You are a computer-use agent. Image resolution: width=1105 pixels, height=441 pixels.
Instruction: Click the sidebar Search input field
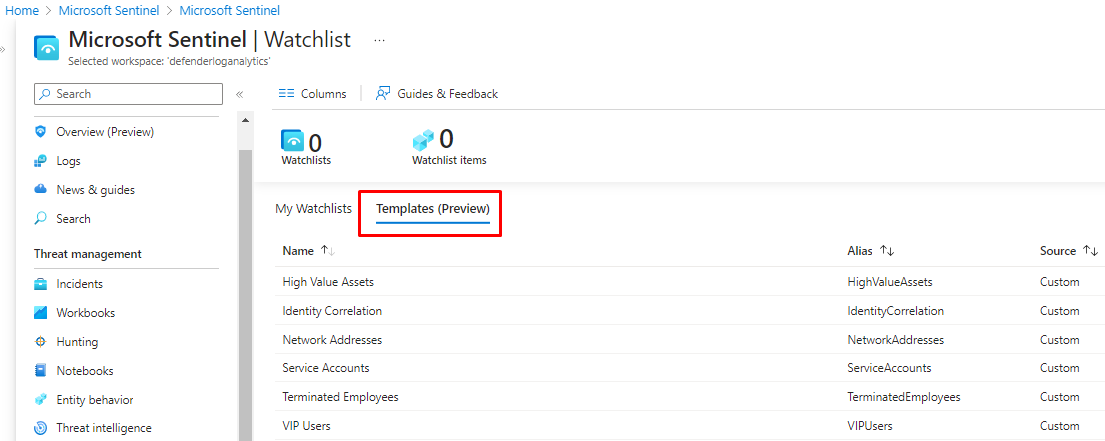[128, 94]
